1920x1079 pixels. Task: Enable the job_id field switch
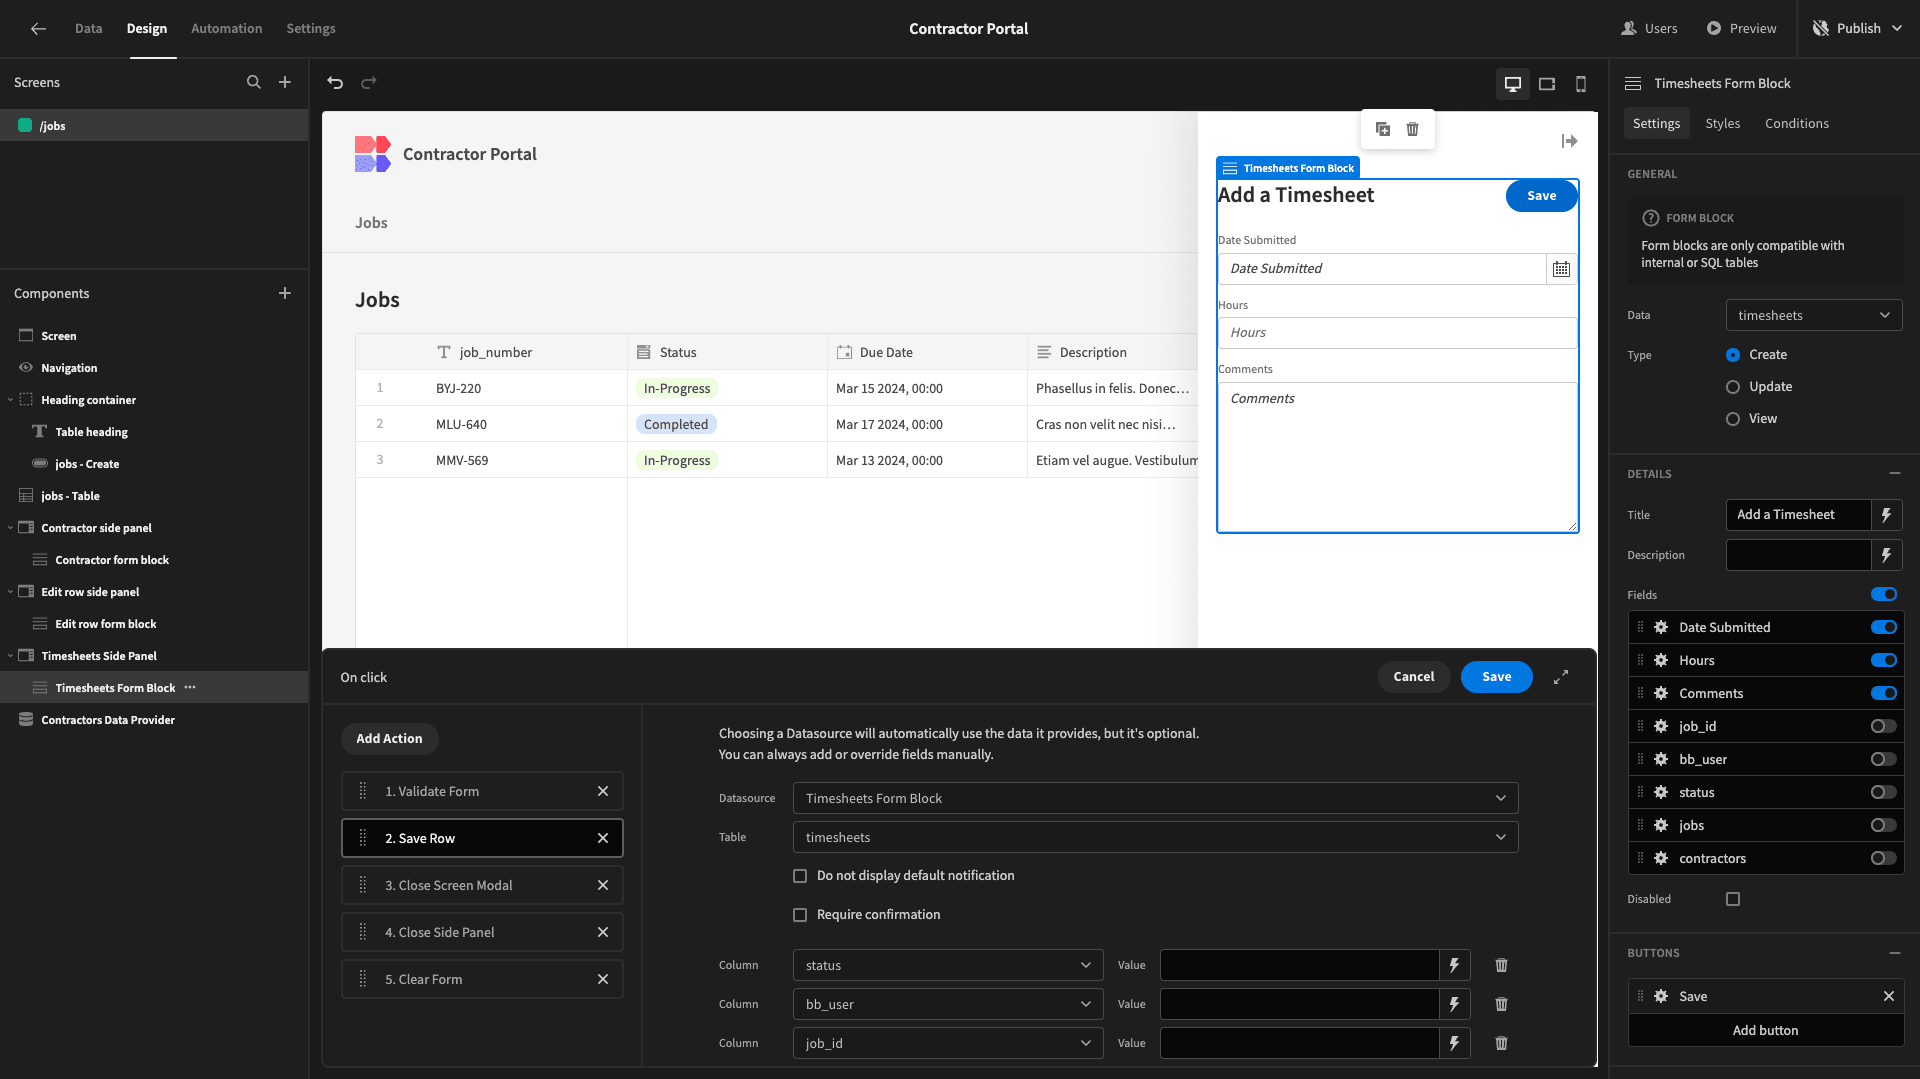[x=1884, y=726]
